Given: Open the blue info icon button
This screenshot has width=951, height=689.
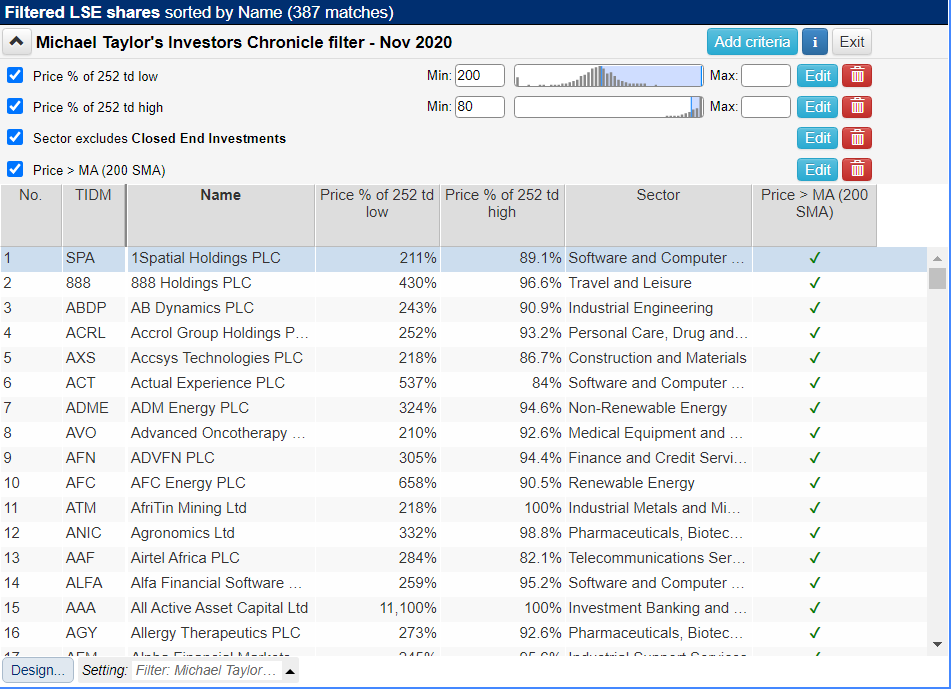Looking at the screenshot, I should (x=815, y=42).
